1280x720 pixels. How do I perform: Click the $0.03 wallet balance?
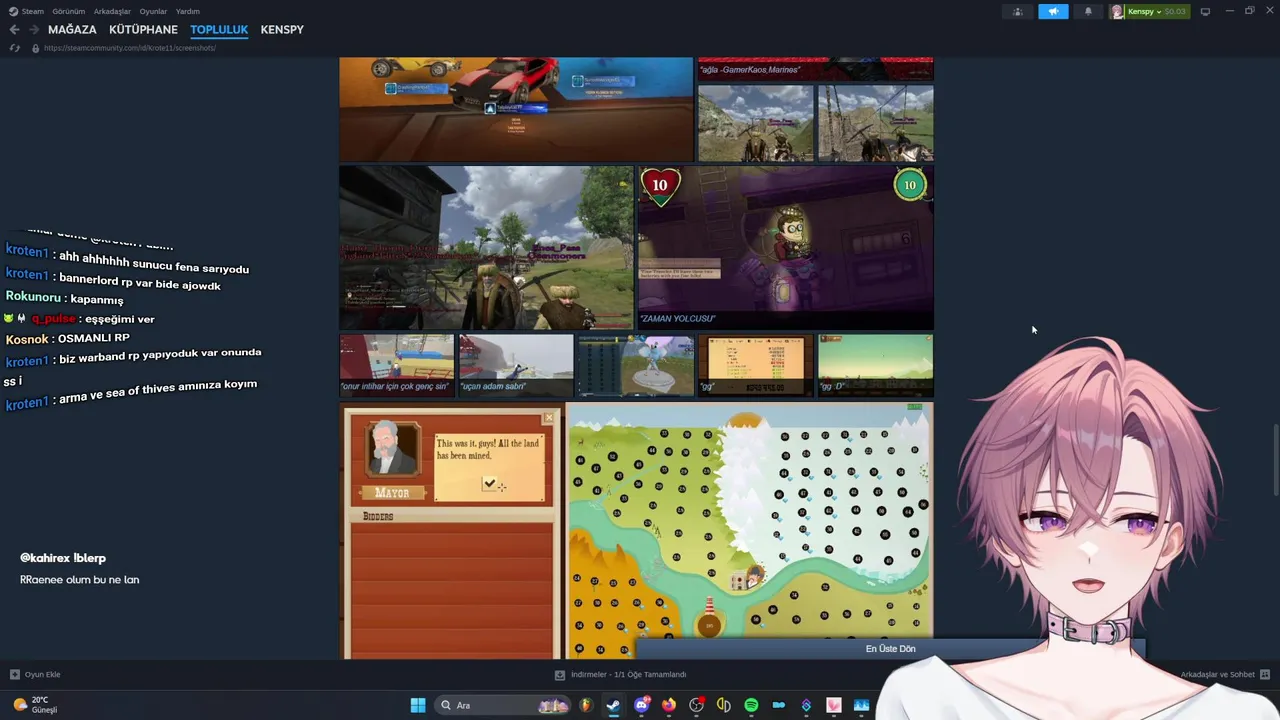pyautogui.click(x=1175, y=12)
